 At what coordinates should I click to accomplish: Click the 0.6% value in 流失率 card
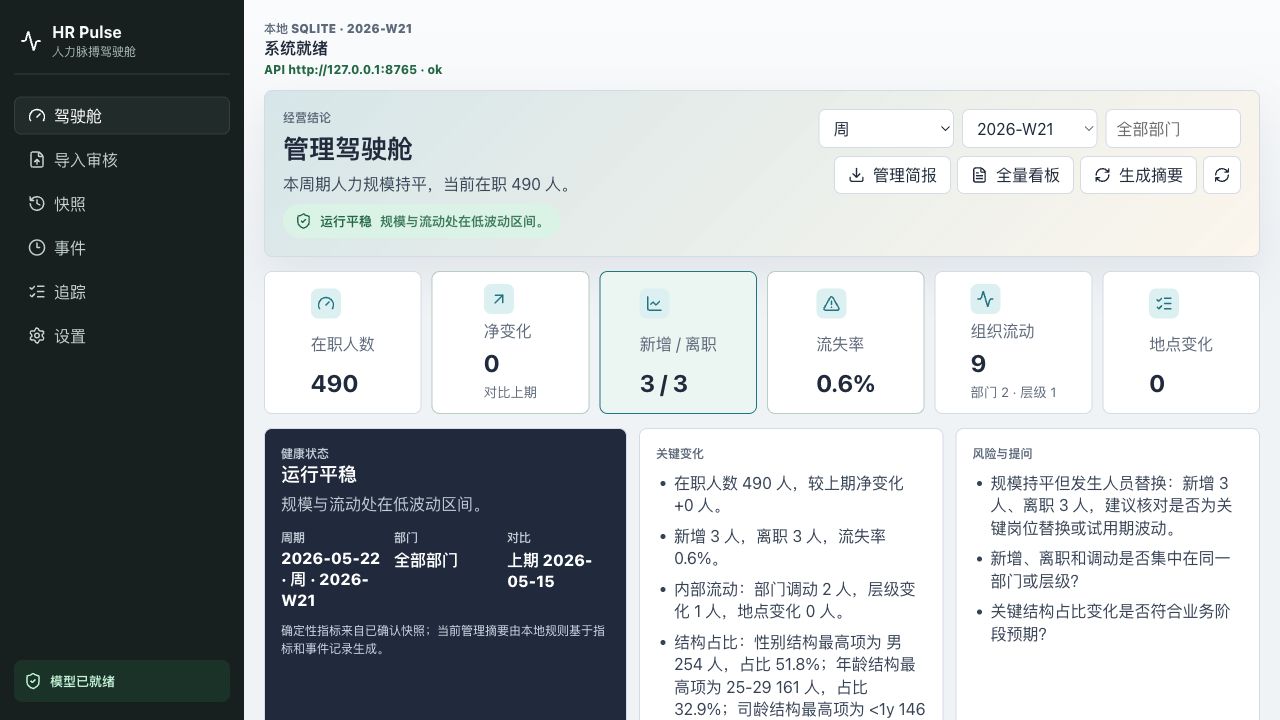coord(846,384)
